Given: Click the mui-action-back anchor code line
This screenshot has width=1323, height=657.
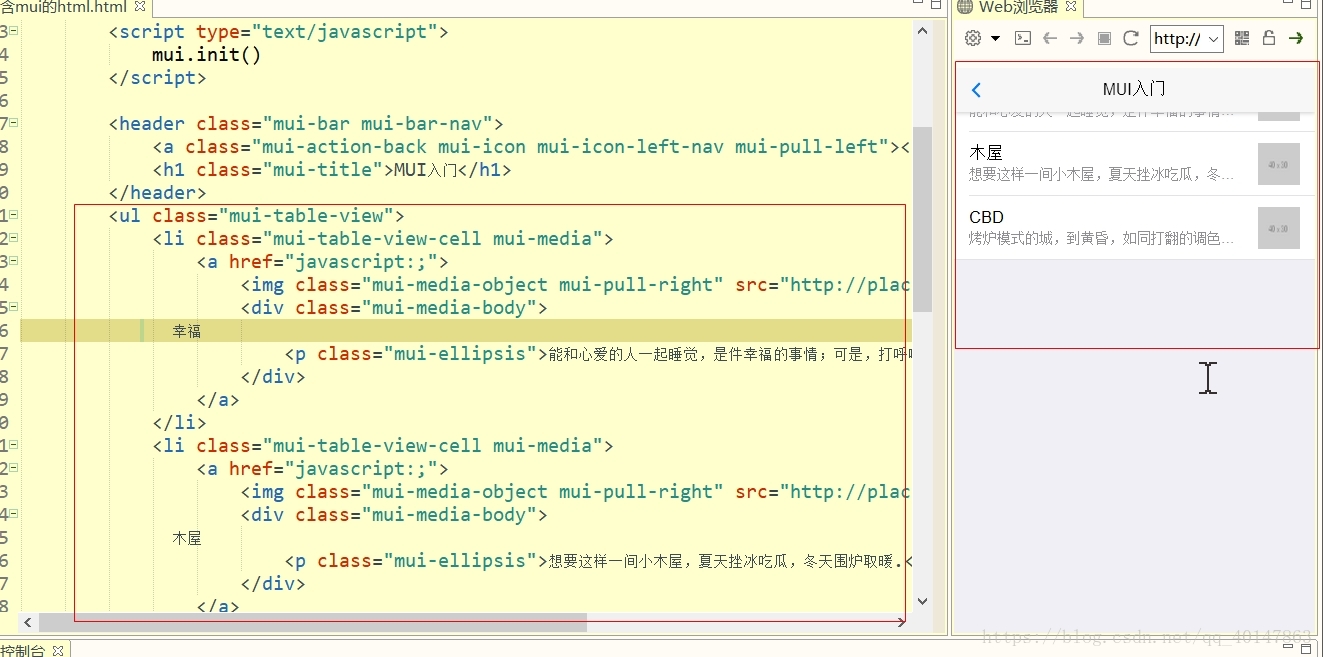Looking at the screenshot, I should click(x=531, y=147).
